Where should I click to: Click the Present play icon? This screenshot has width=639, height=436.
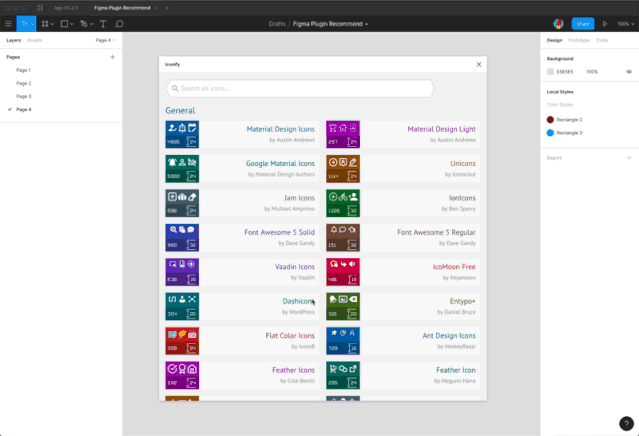pyautogui.click(x=605, y=24)
